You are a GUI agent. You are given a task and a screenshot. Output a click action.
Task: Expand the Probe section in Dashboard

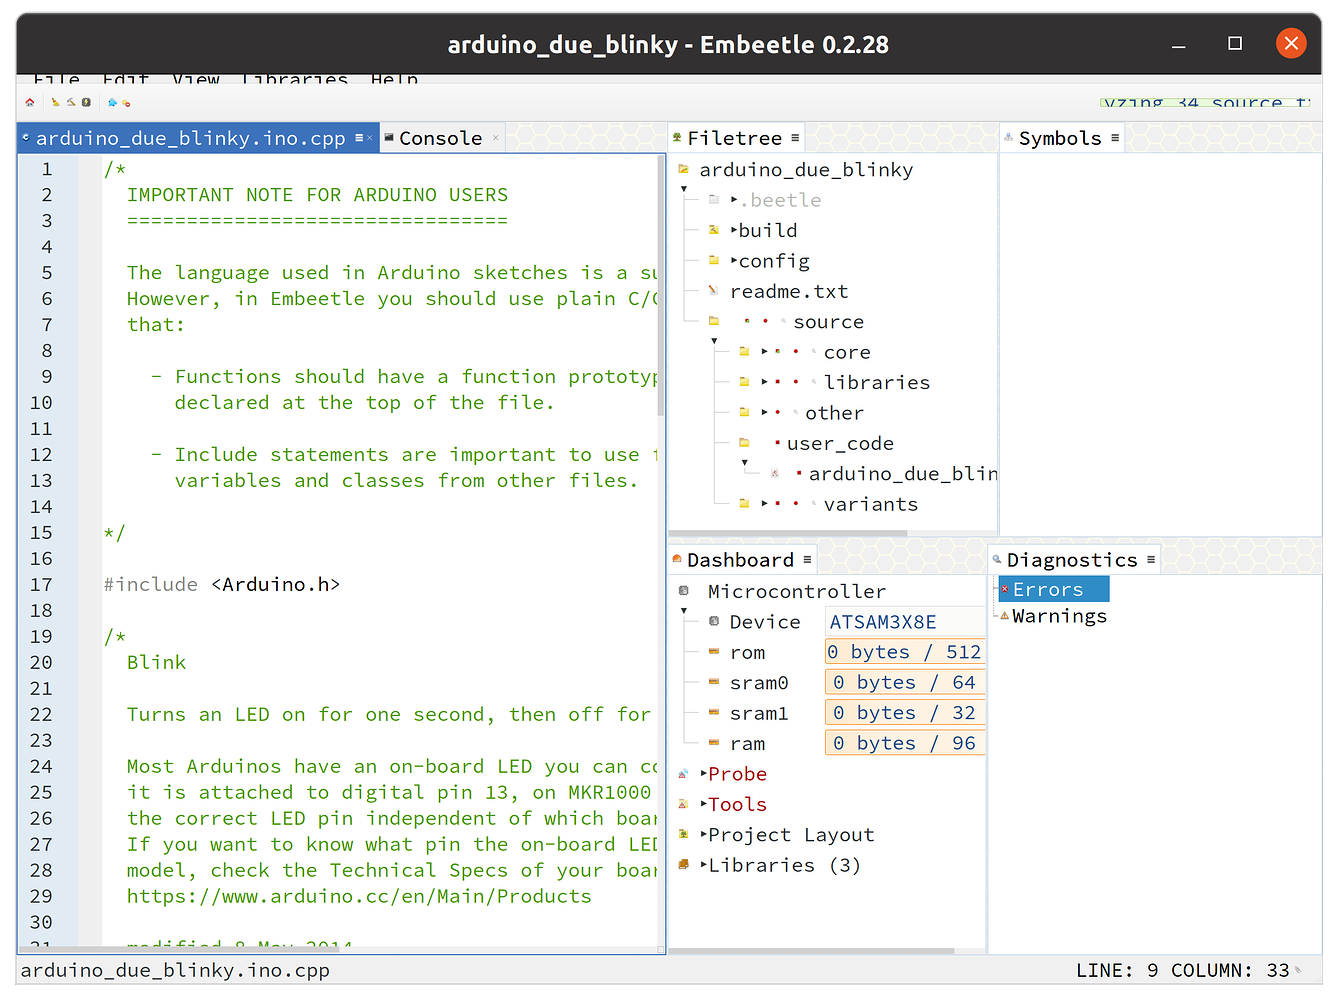pos(704,774)
